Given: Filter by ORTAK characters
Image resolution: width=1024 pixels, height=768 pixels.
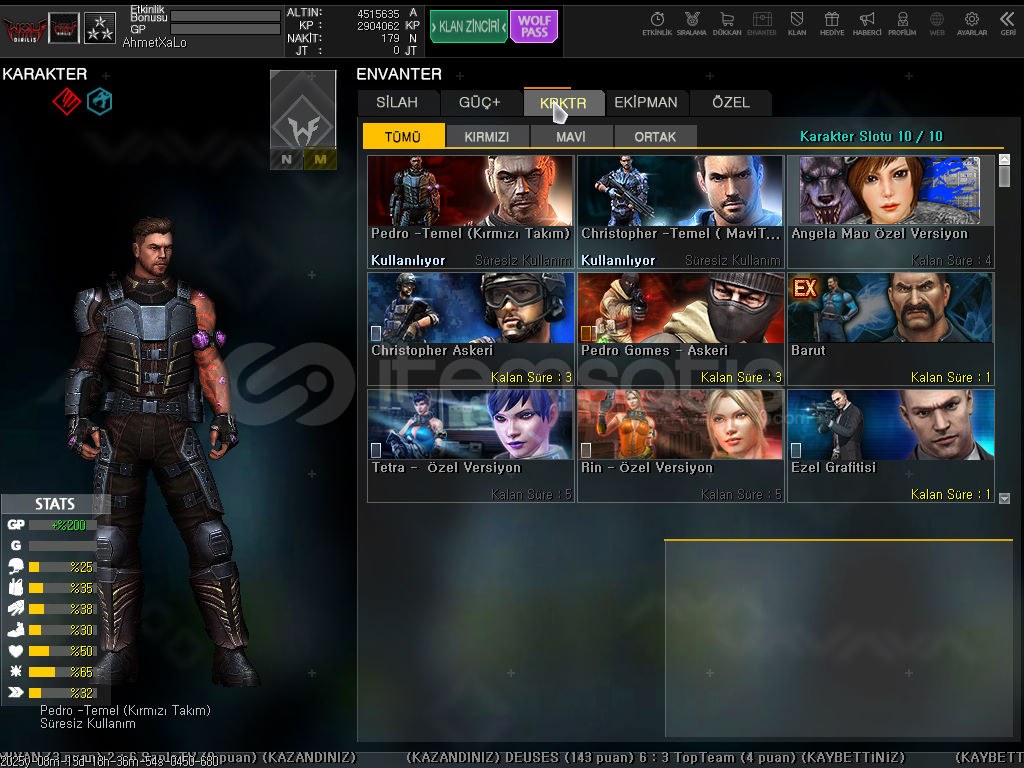Looking at the screenshot, I should (x=655, y=136).
